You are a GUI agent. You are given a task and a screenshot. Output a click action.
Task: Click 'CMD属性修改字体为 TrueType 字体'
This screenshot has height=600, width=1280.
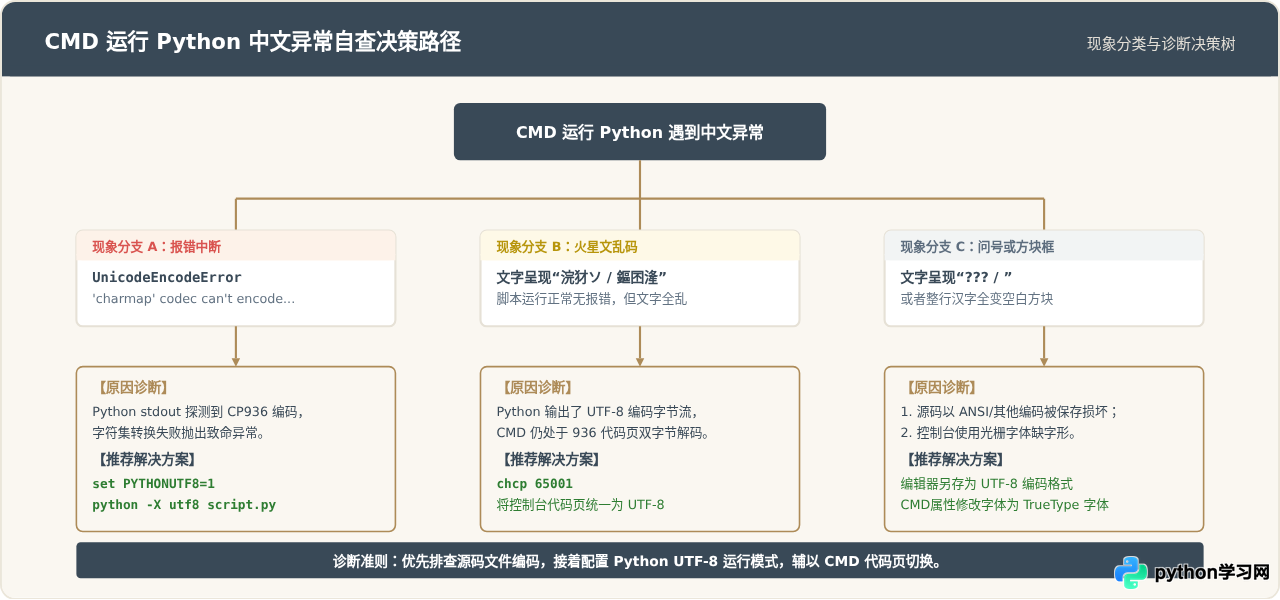(x=1005, y=505)
